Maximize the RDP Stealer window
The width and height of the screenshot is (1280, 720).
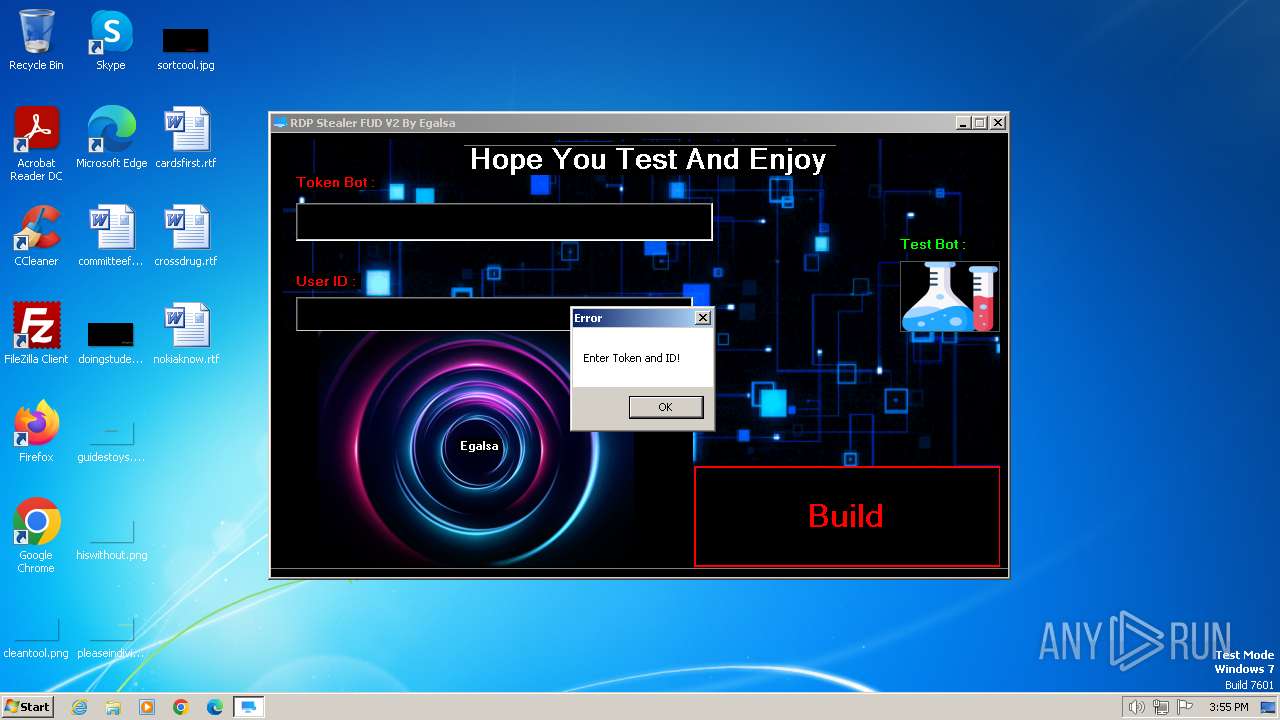(980, 123)
